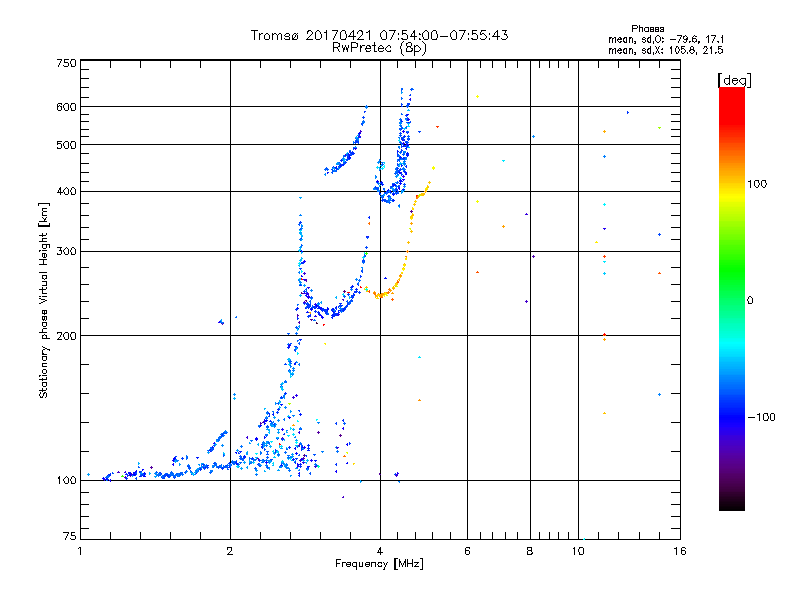This screenshot has height=600, width=800.
Task: Click the black bottom of the colorbar
Action: coord(732,503)
